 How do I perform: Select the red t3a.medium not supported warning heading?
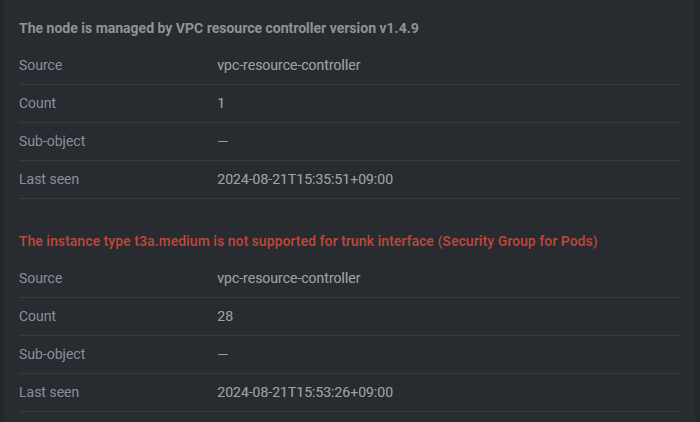308,241
